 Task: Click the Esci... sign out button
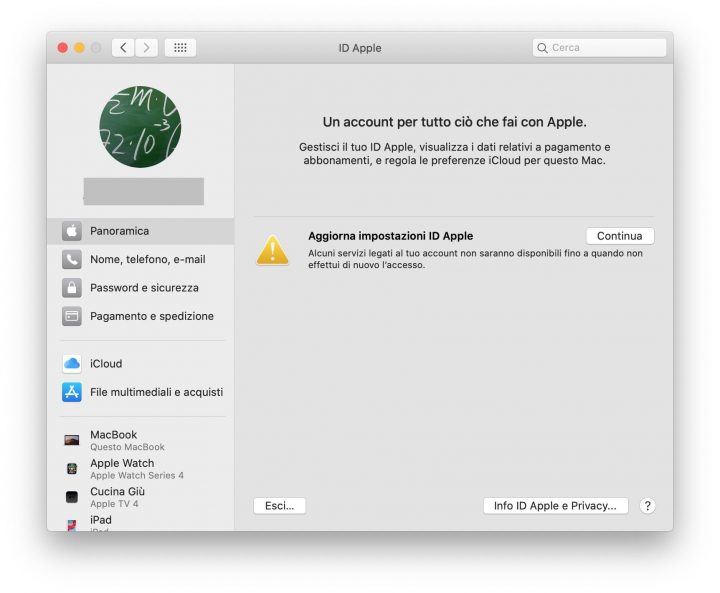pyautogui.click(x=279, y=506)
